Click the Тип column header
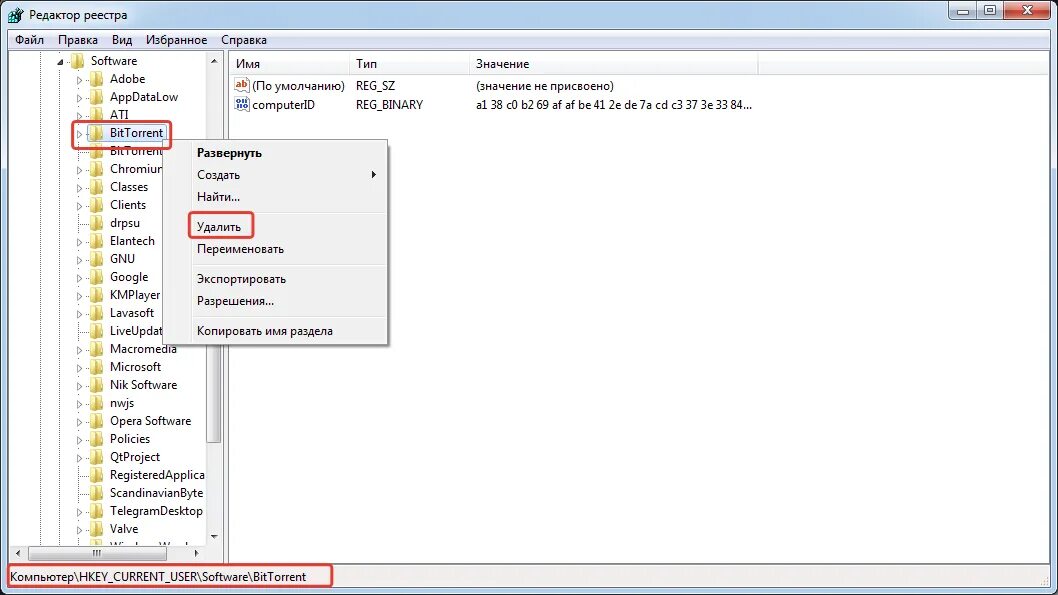1058x595 pixels. click(x=409, y=64)
